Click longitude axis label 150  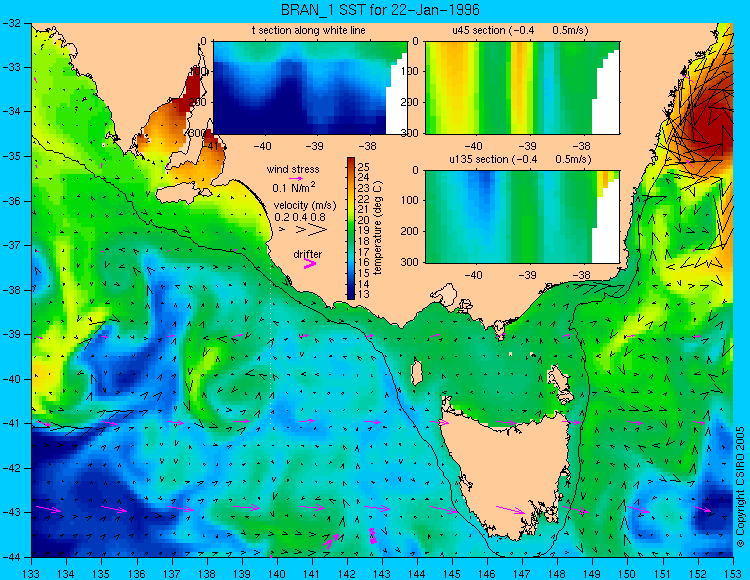pos(628,573)
